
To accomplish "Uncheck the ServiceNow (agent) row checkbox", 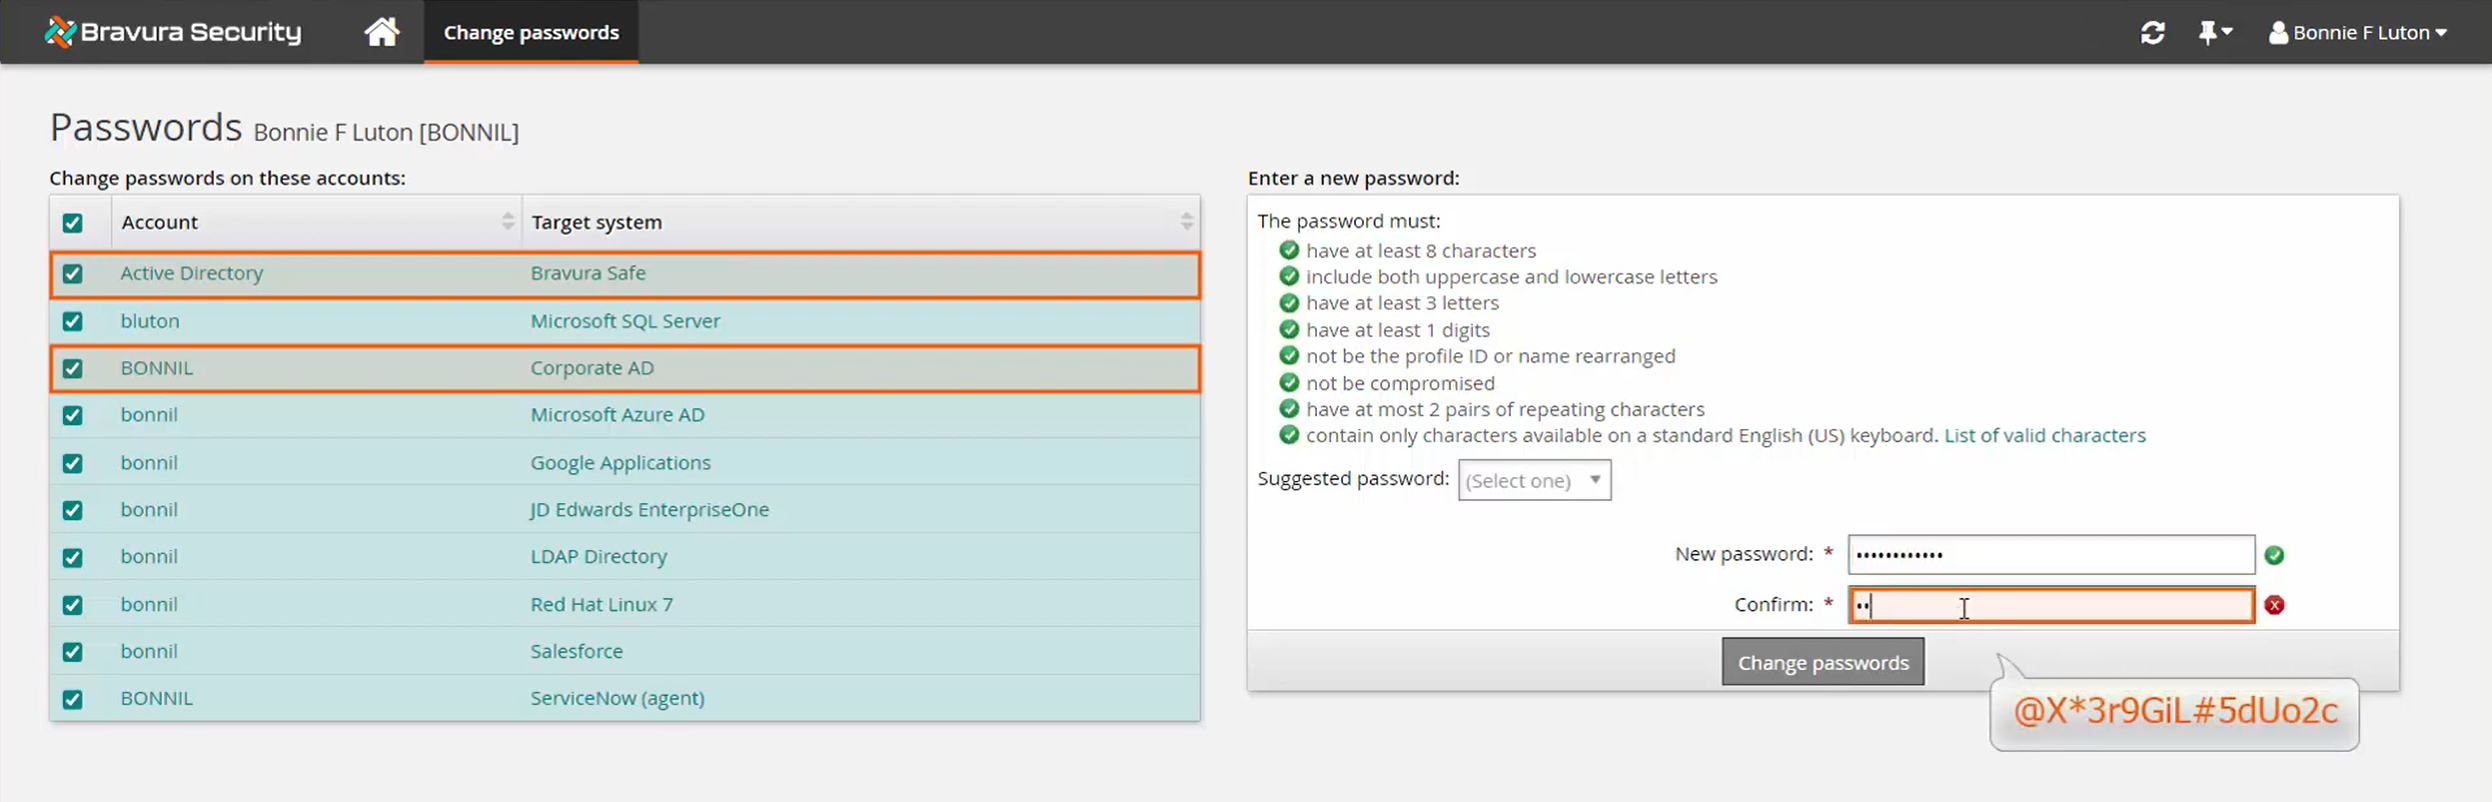I will [72, 699].
